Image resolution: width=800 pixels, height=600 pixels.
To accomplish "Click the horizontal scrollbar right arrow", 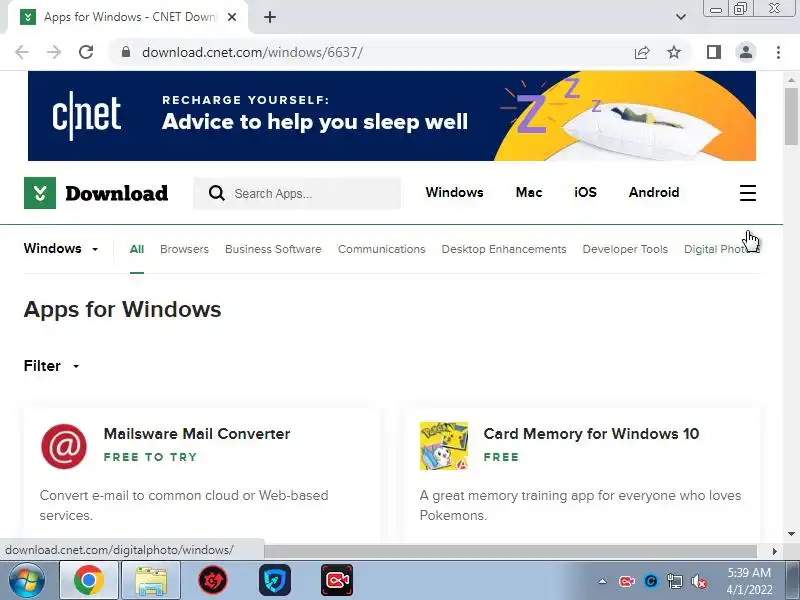I will (774, 551).
